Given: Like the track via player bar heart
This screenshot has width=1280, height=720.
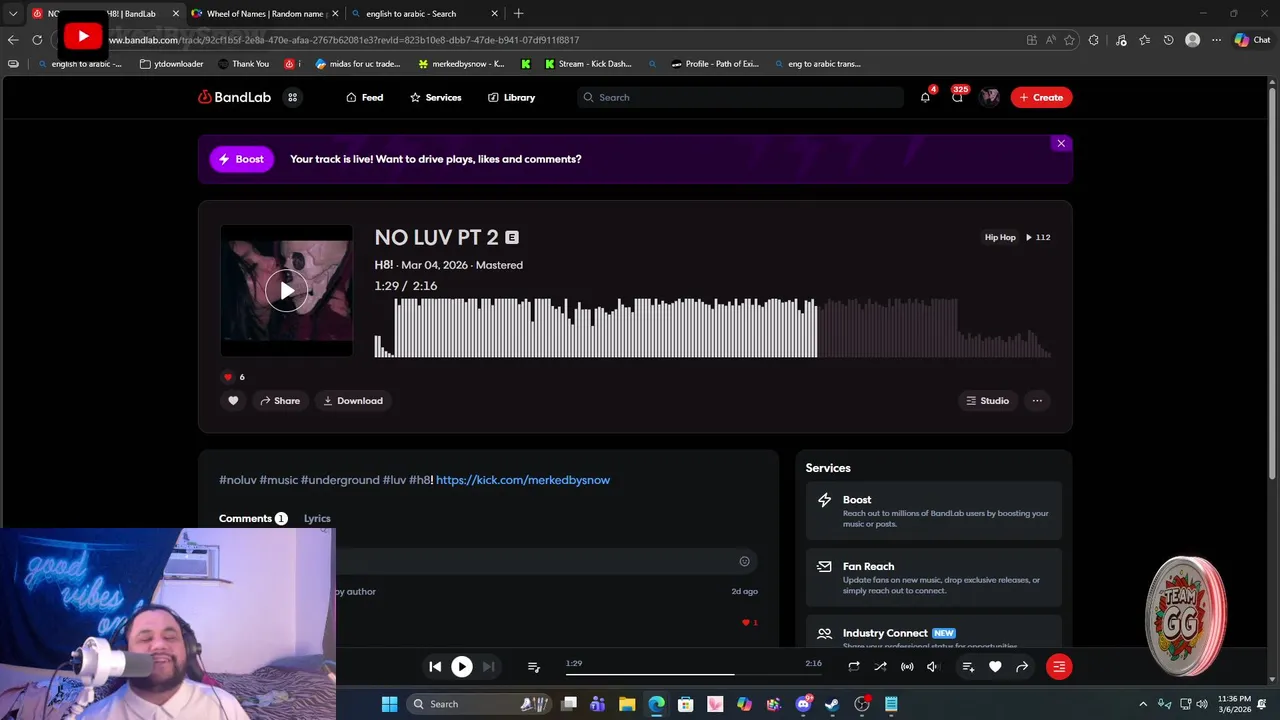Looking at the screenshot, I should coord(995,667).
